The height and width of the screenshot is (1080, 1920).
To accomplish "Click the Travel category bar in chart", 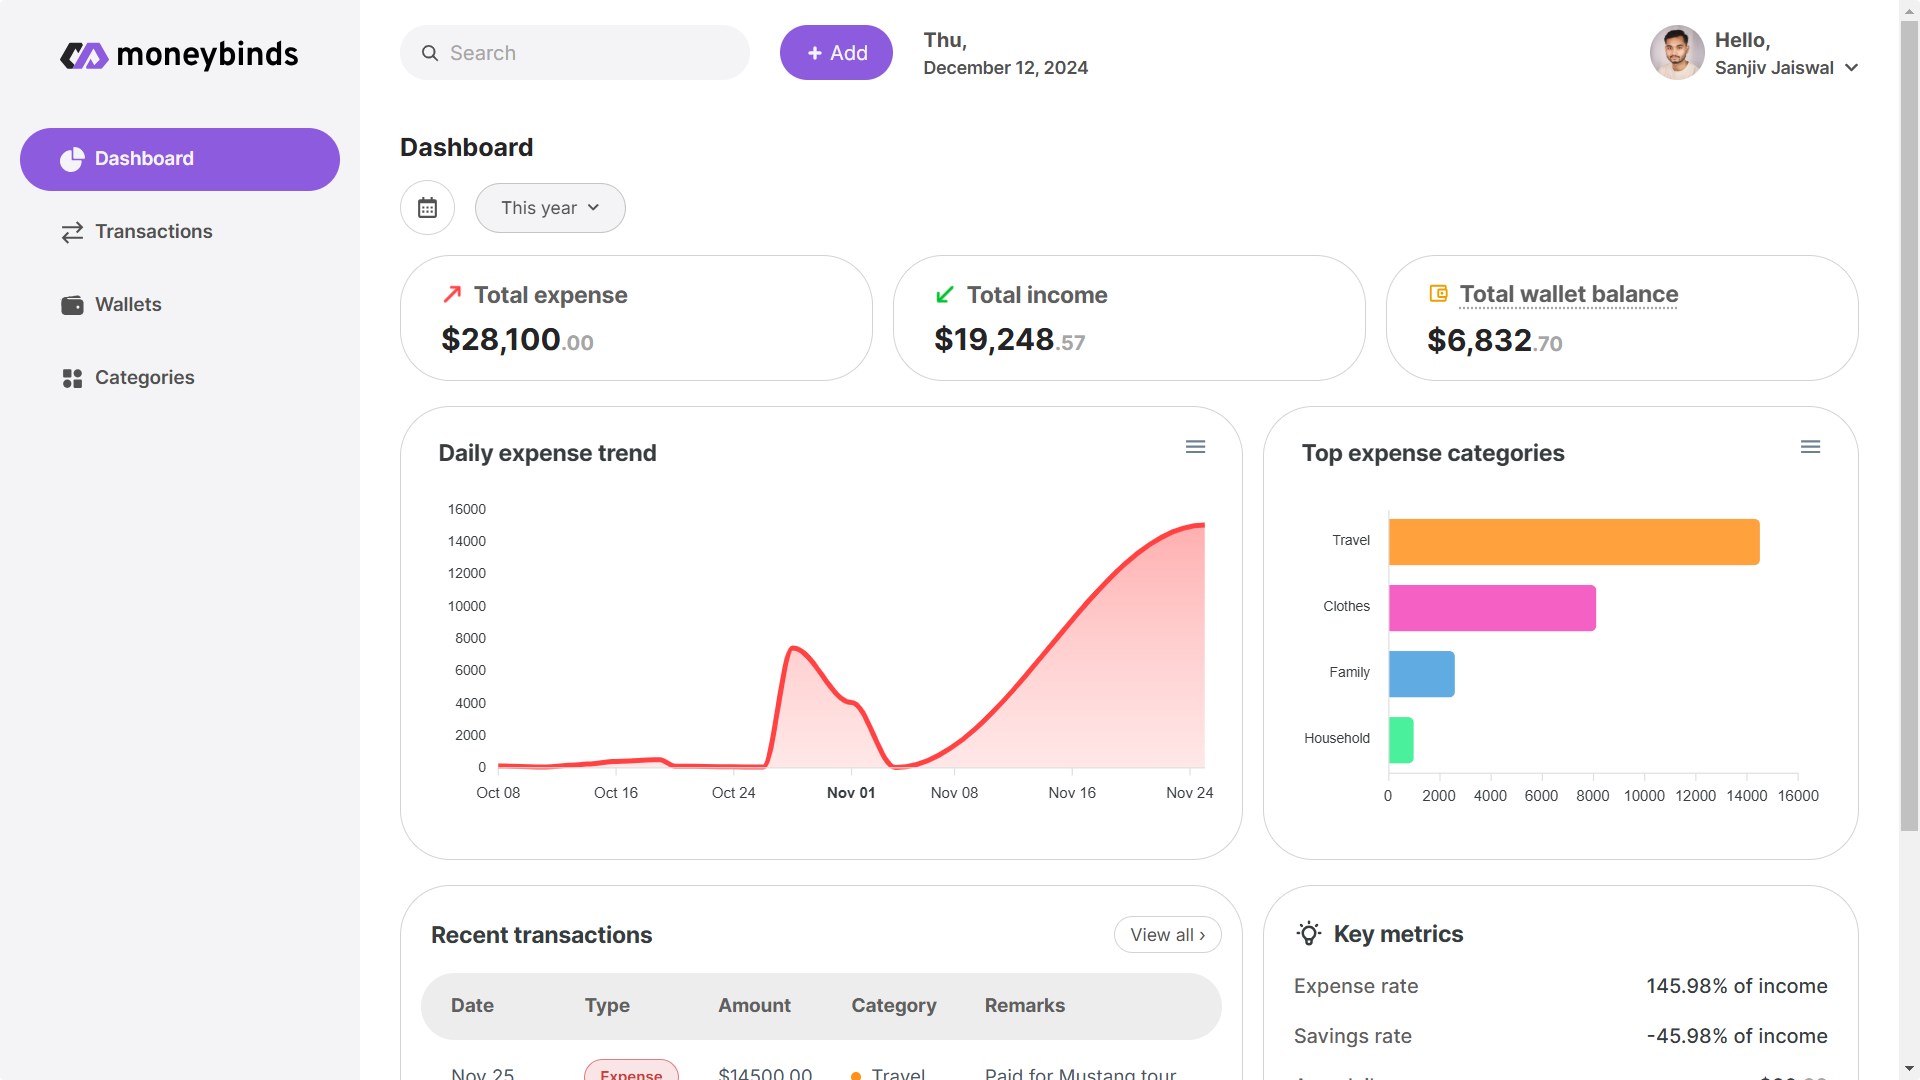I will (1571, 539).
